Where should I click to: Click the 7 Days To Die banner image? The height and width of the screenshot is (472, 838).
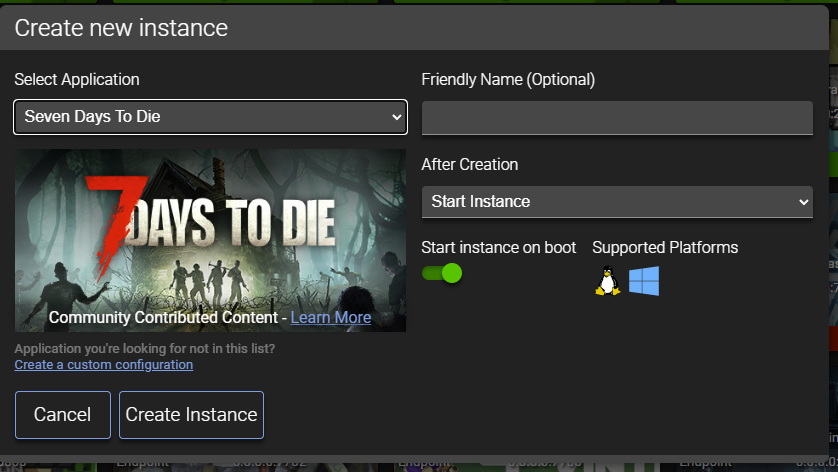point(211,240)
